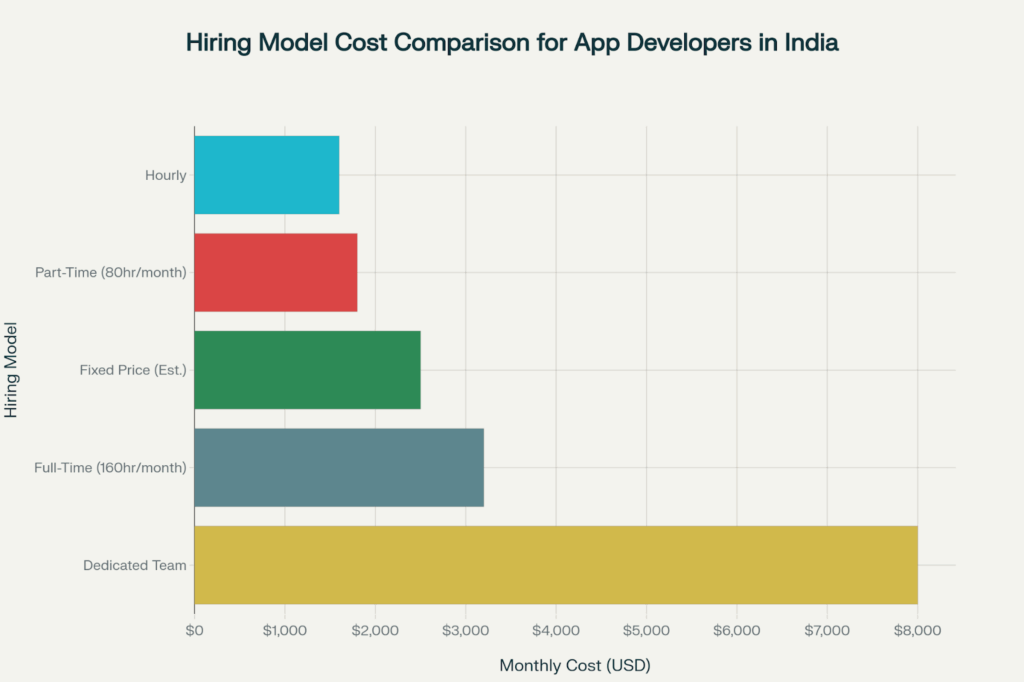Click the 'Fixed Price (Est.)' label
The width and height of the screenshot is (1024, 682).
click(x=133, y=370)
